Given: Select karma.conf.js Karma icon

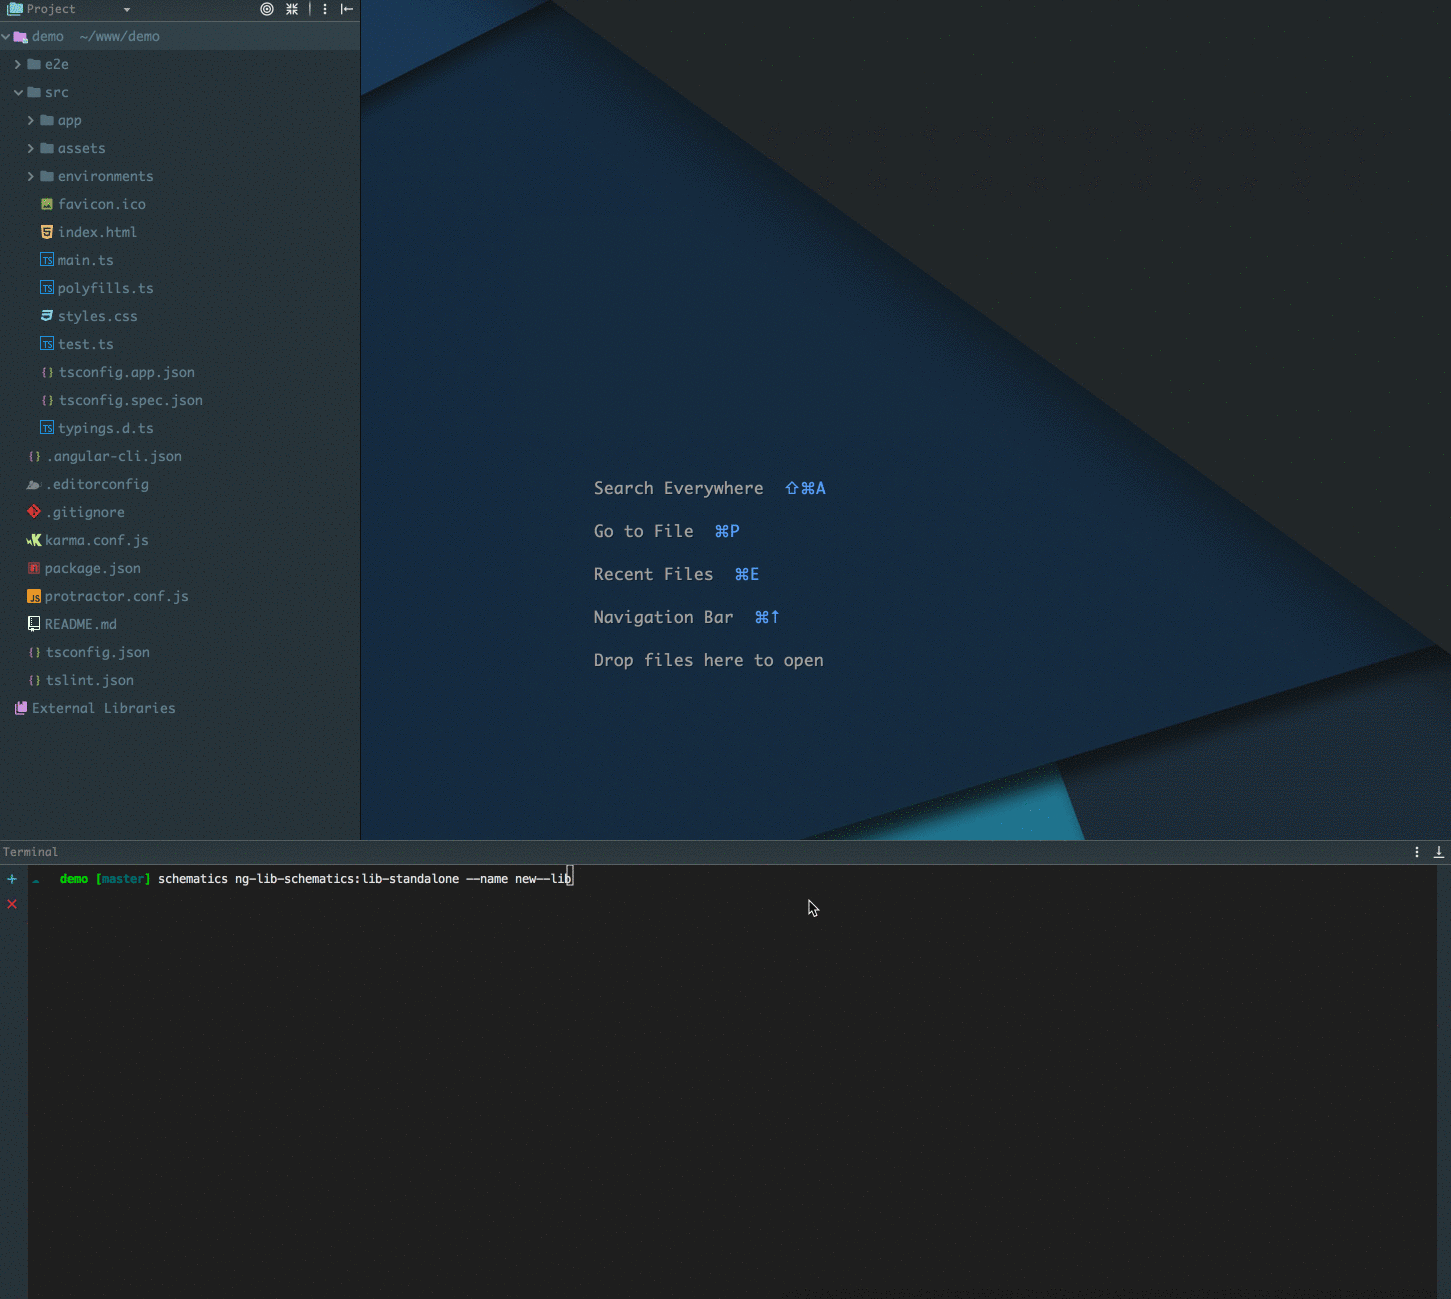Looking at the screenshot, I should coord(34,540).
